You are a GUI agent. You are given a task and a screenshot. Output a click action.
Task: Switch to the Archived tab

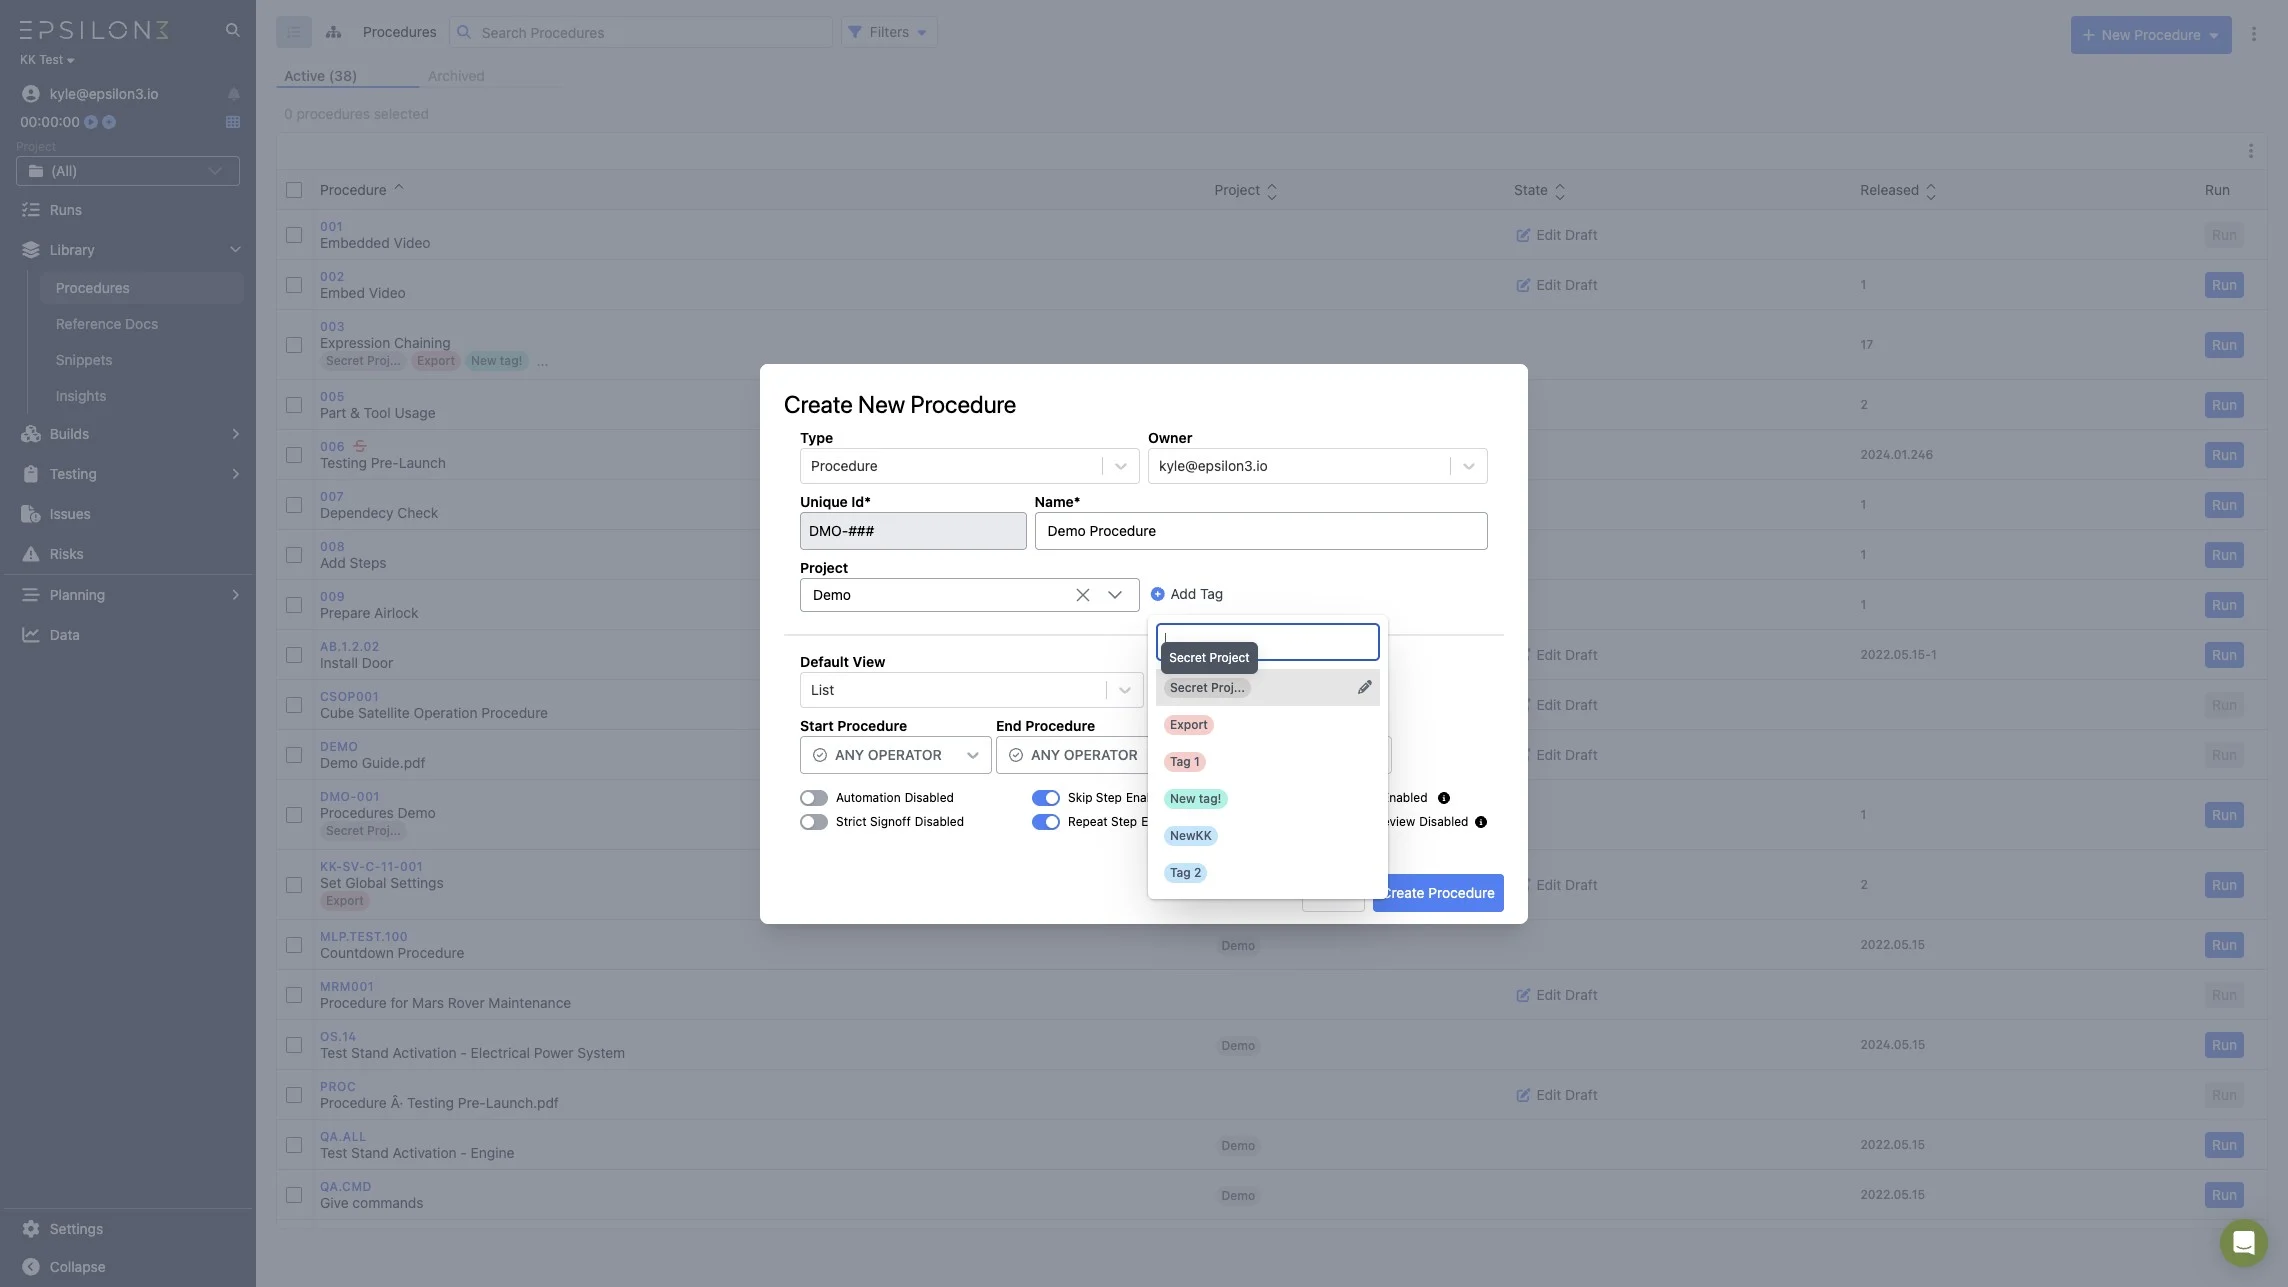[x=456, y=76]
